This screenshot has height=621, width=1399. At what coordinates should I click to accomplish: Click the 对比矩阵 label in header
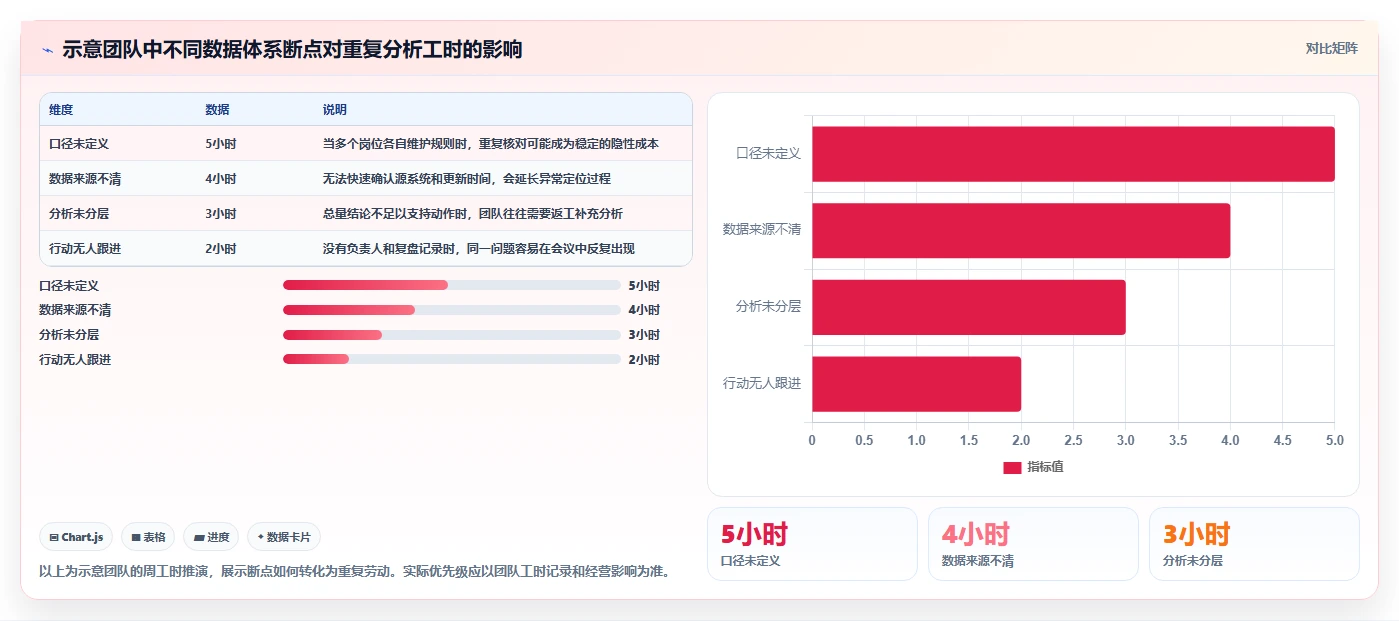pyautogui.click(x=1331, y=48)
